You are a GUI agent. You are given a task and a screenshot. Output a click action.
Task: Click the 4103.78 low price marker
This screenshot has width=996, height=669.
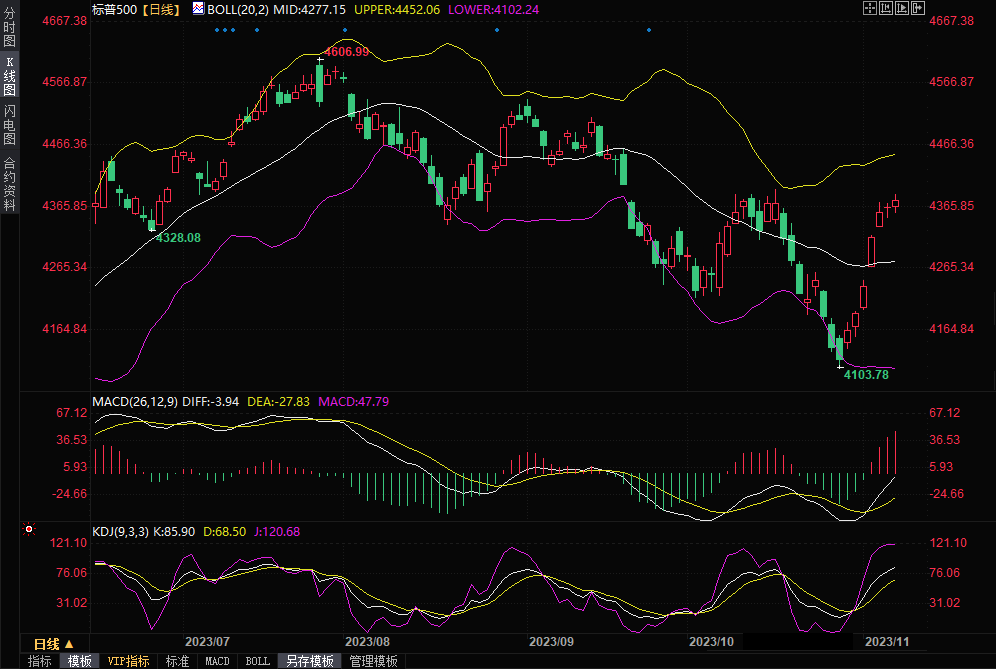(866, 375)
